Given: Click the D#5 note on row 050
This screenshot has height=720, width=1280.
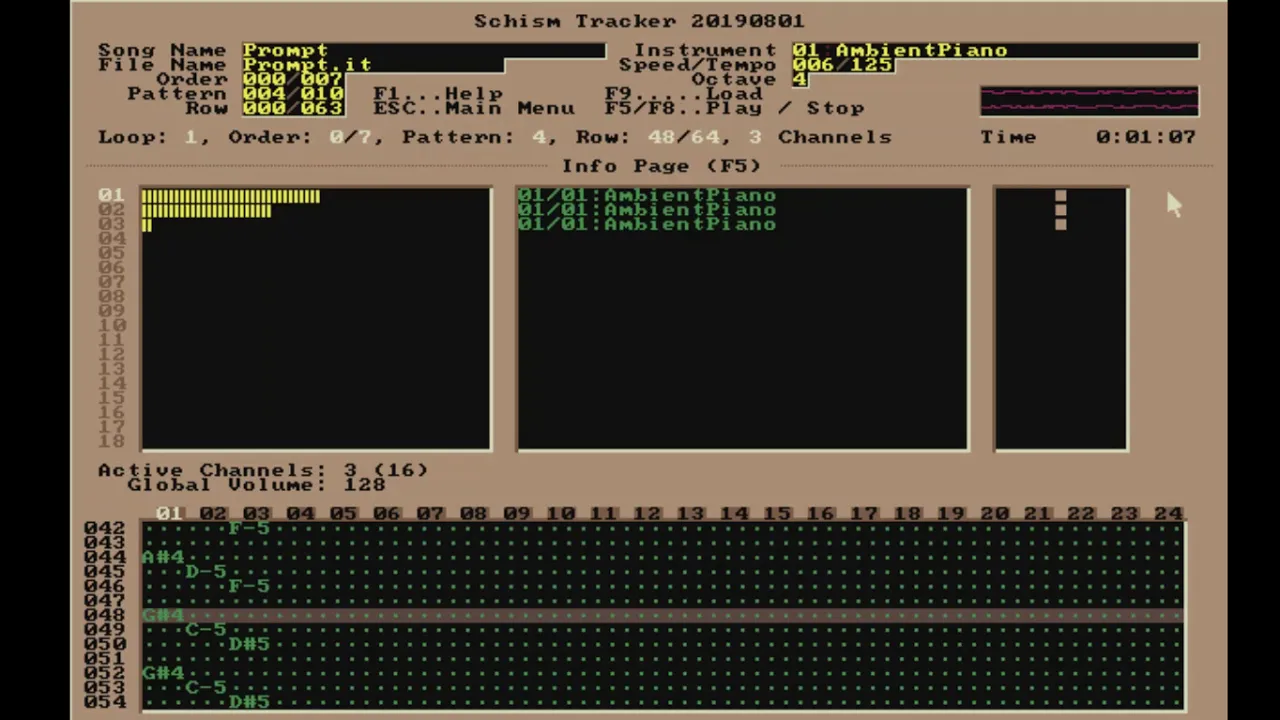Looking at the screenshot, I should click(249, 644).
